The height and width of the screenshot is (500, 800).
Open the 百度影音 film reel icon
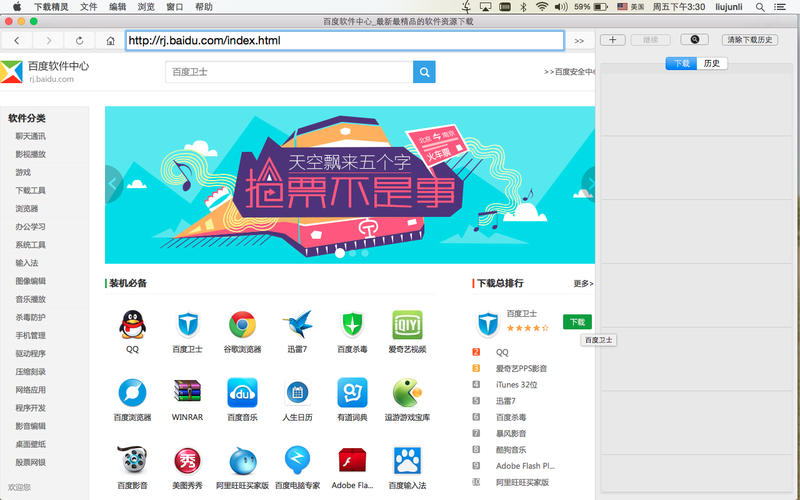point(132,460)
